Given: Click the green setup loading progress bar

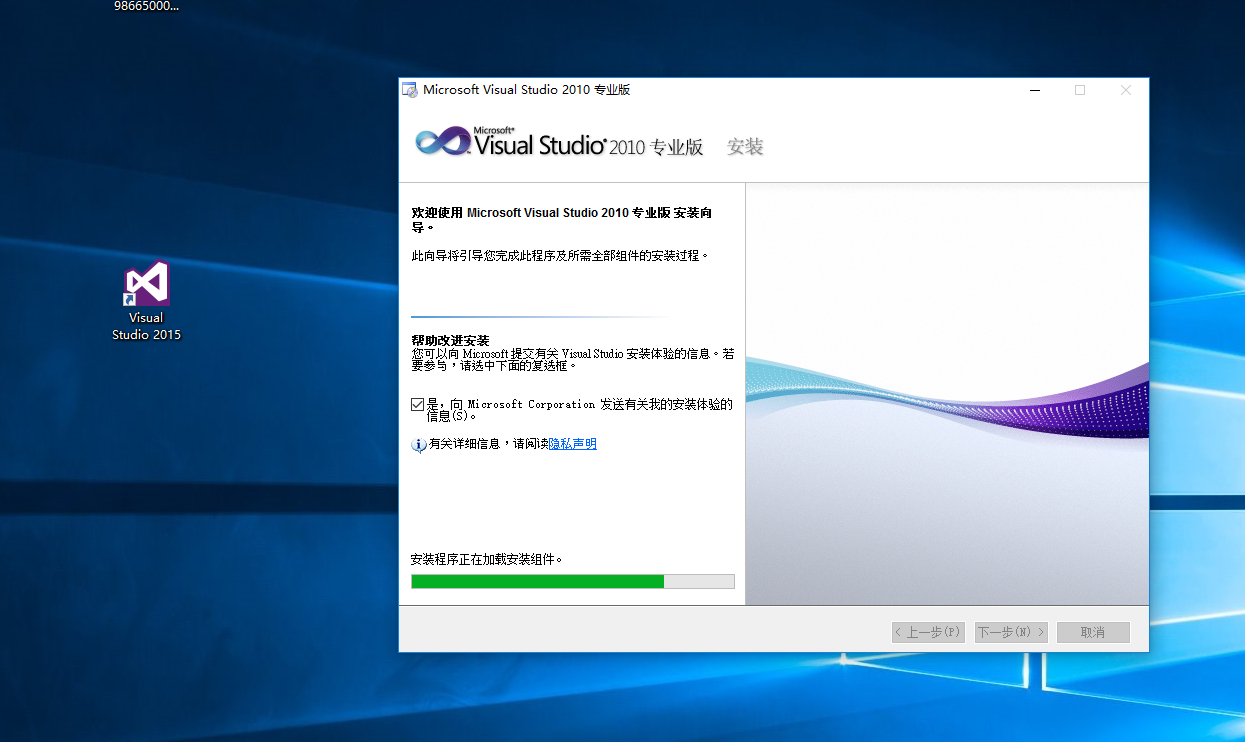Looking at the screenshot, I should [x=573, y=581].
